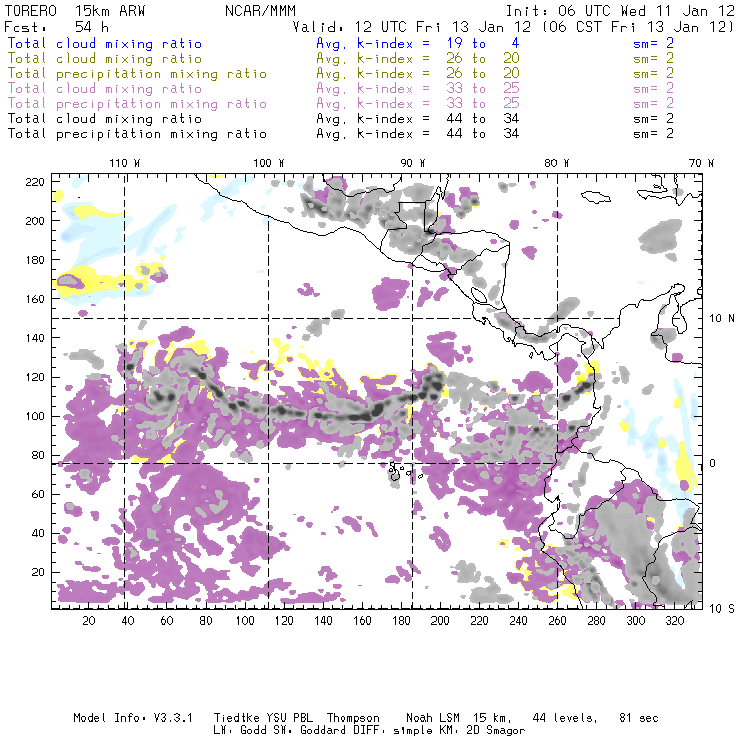The width and height of the screenshot is (740, 740).
Task: Click the "10 N" latitude label
Action: [x=722, y=319]
